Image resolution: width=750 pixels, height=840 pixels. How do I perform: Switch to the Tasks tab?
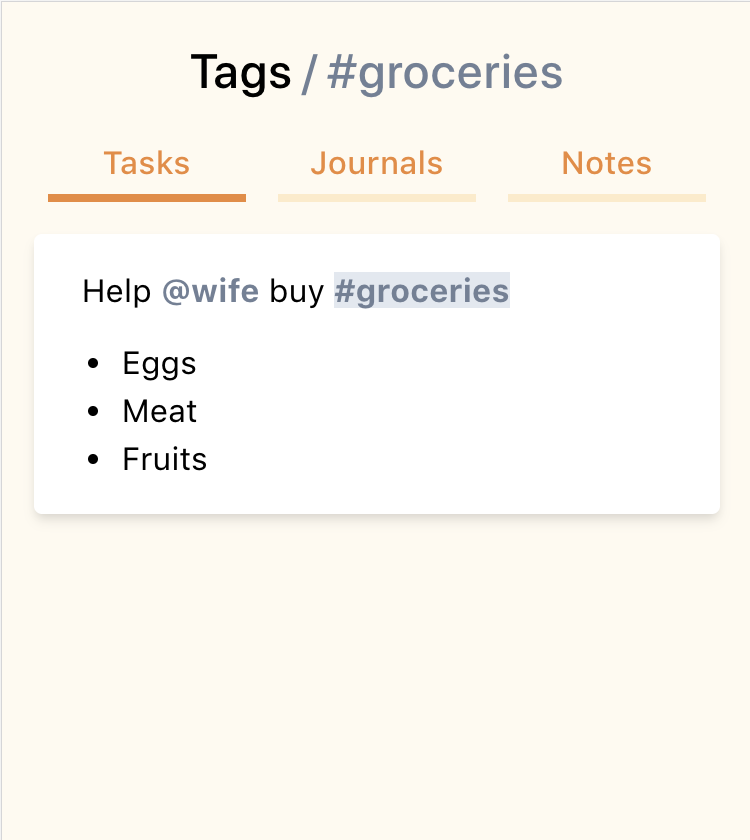[147, 163]
